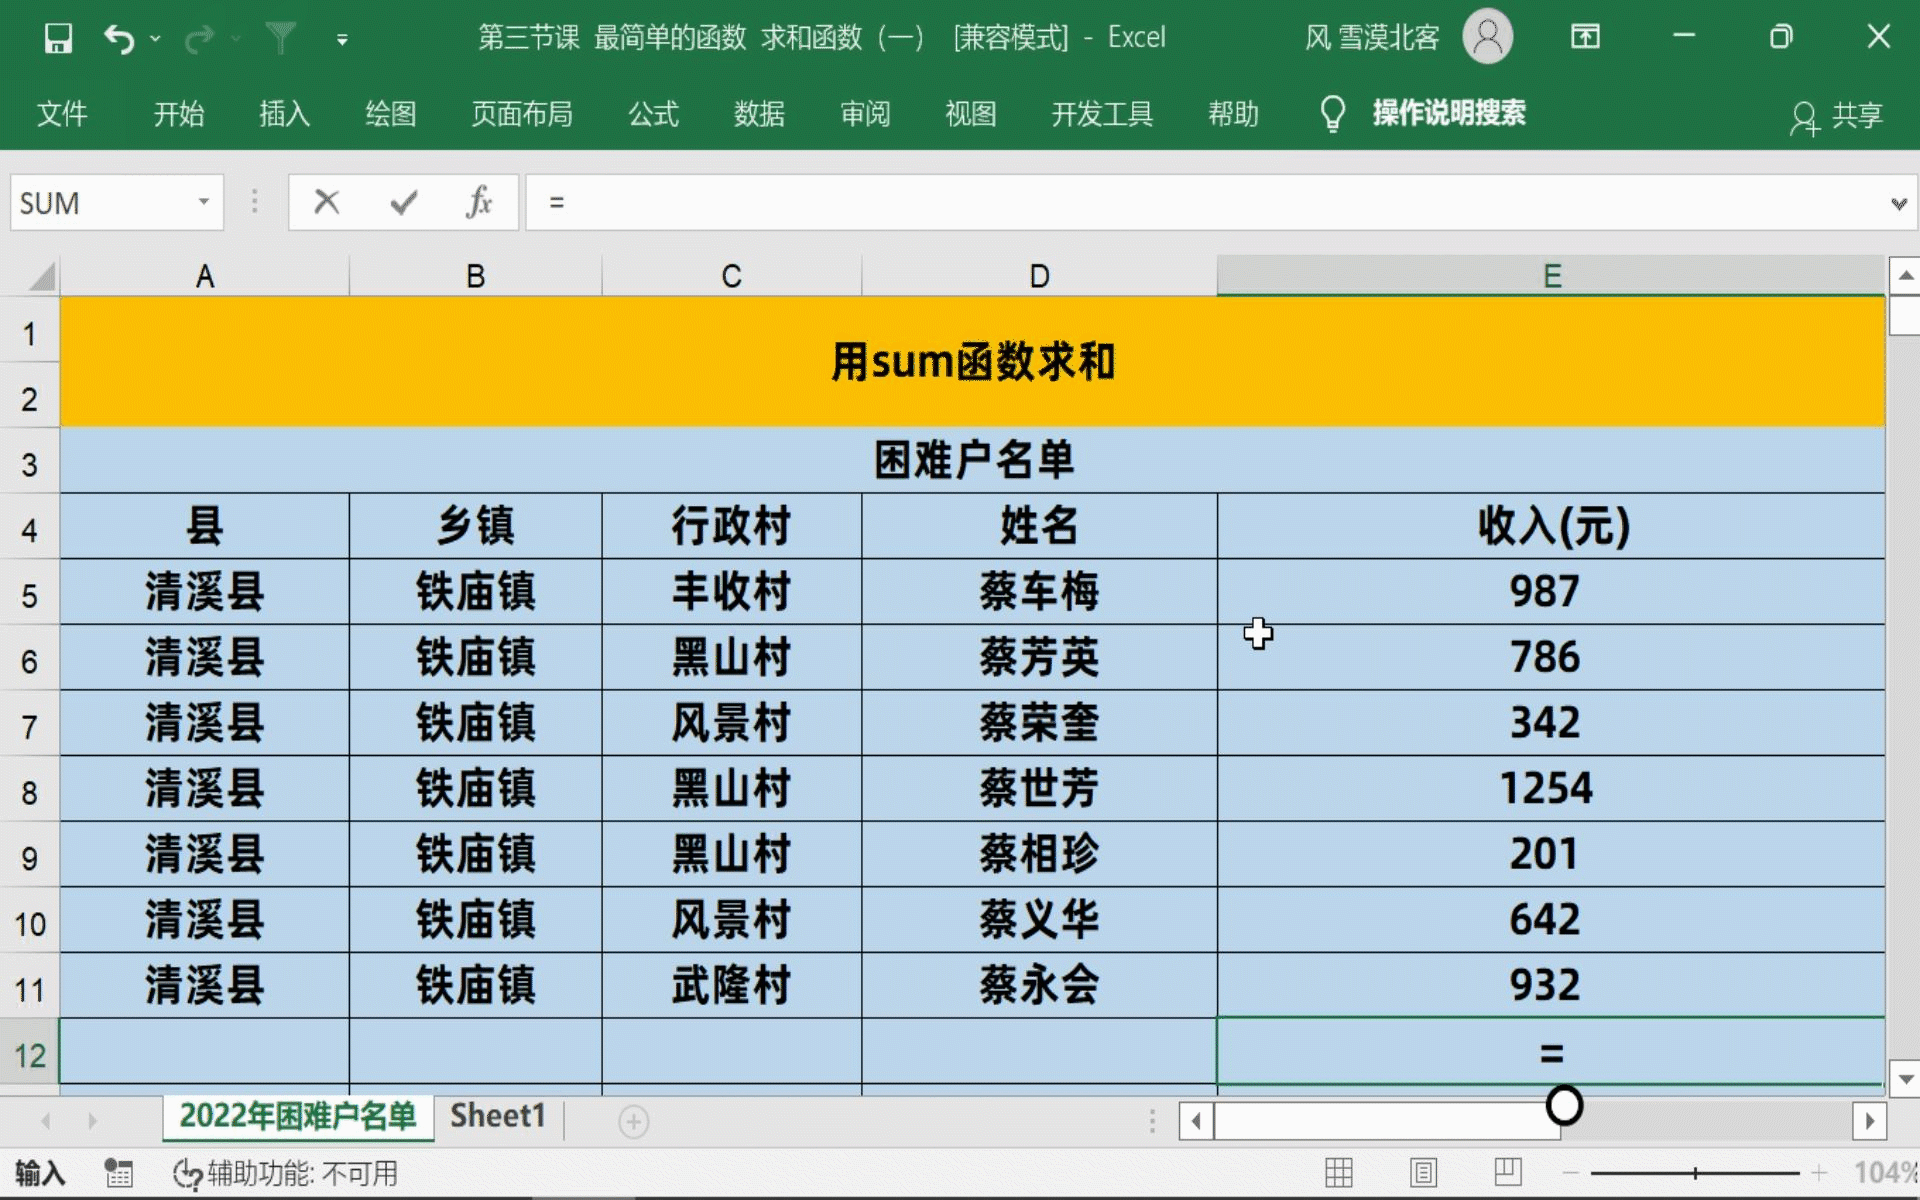Switch to Normal view in the status bar
Image resolution: width=1920 pixels, height=1200 pixels.
coord(1338,1172)
